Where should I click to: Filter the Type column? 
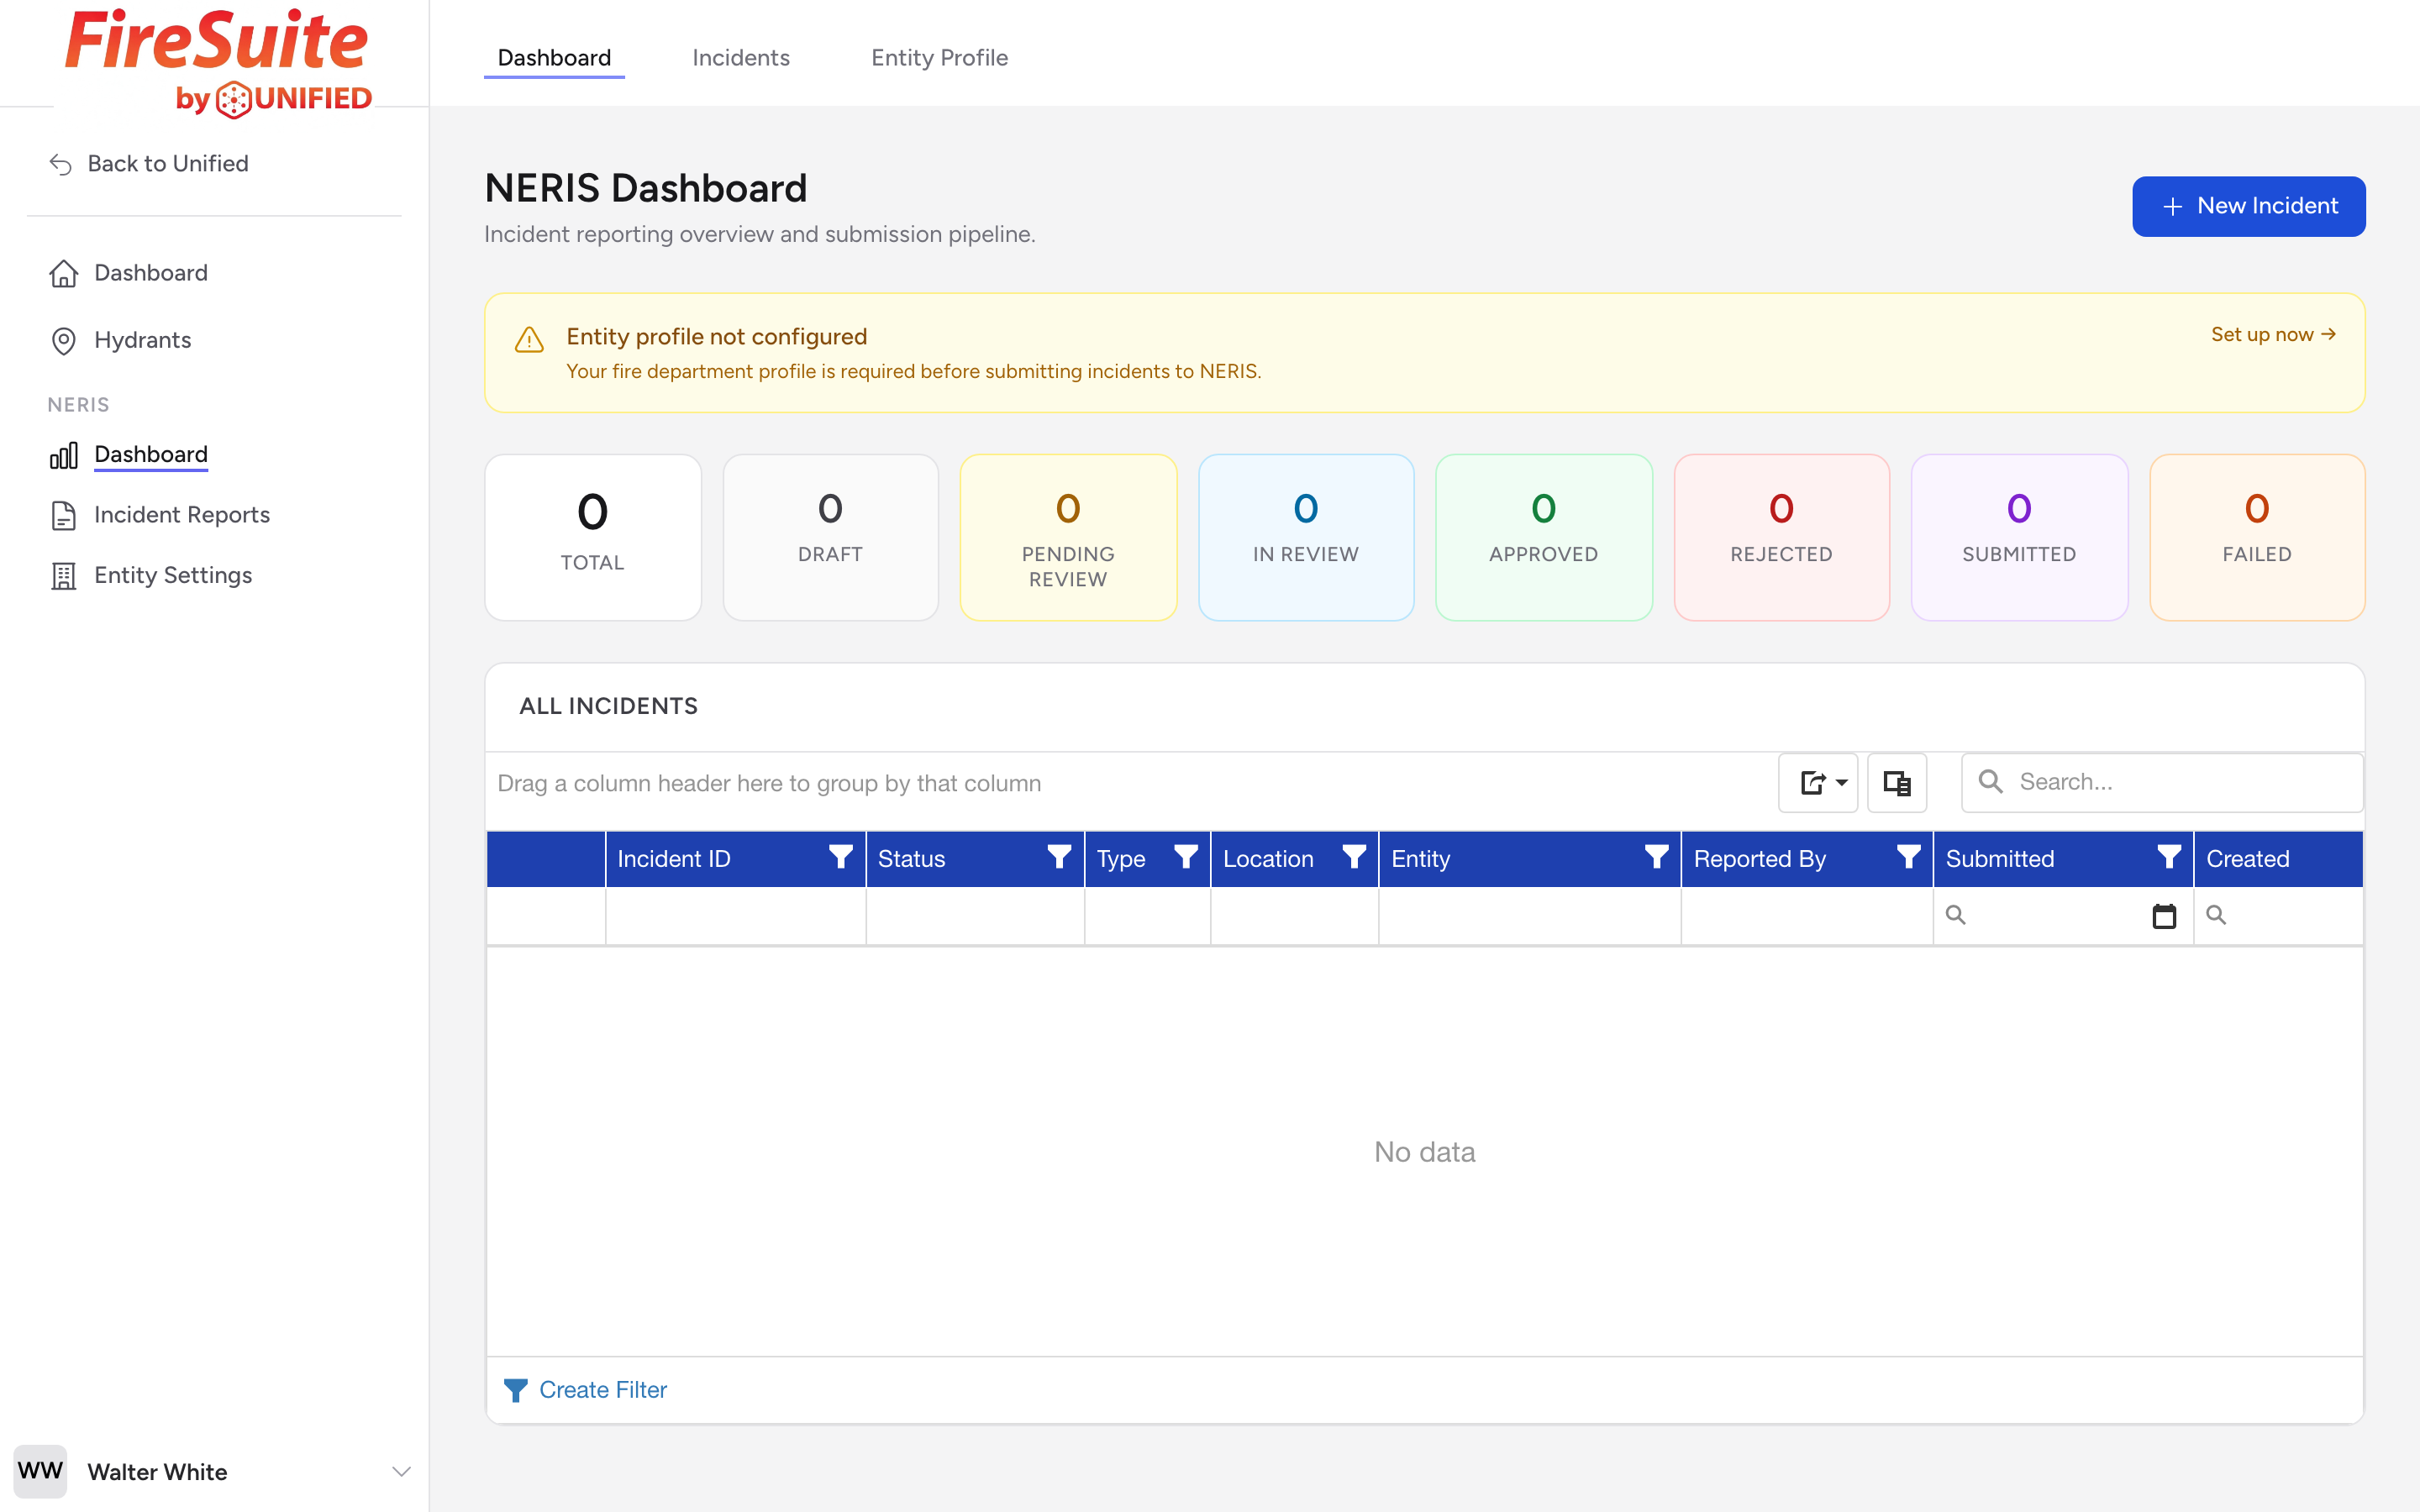pyautogui.click(x=1186, y=858)
